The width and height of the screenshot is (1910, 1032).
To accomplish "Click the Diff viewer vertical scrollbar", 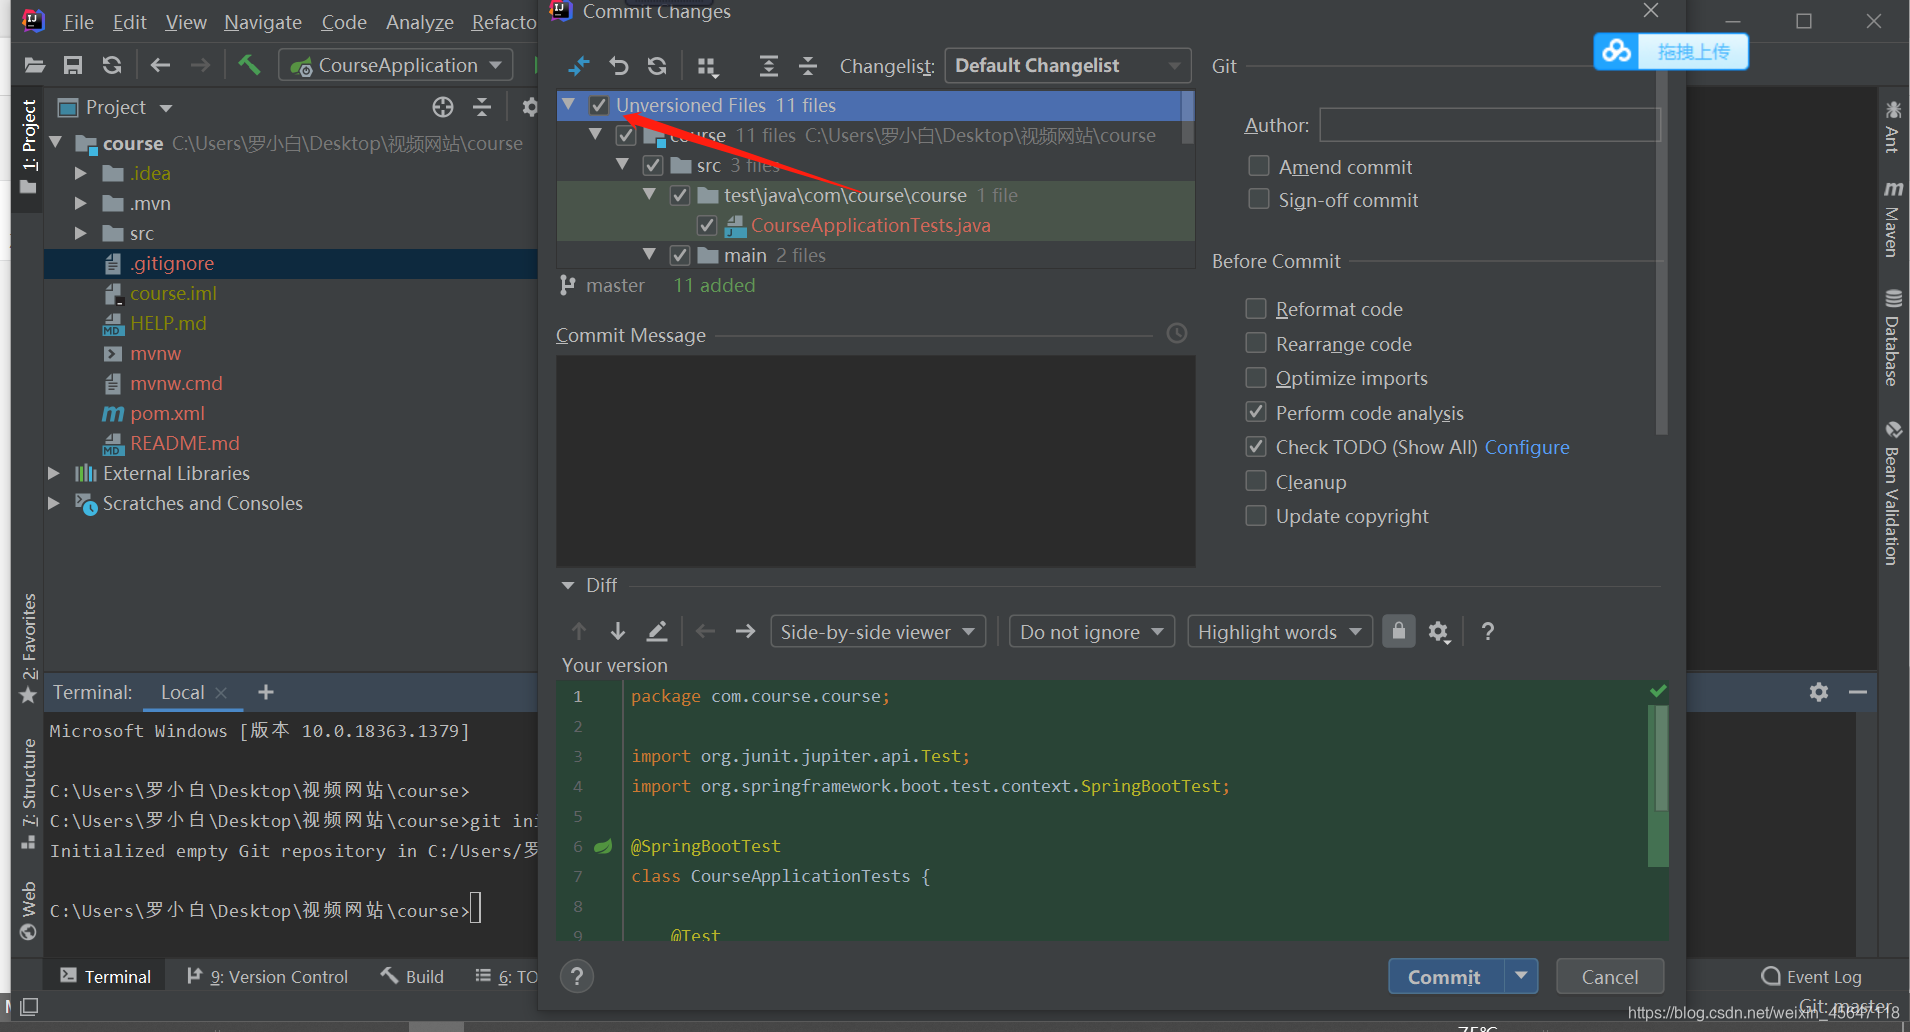I will [x=1660, y=760].
